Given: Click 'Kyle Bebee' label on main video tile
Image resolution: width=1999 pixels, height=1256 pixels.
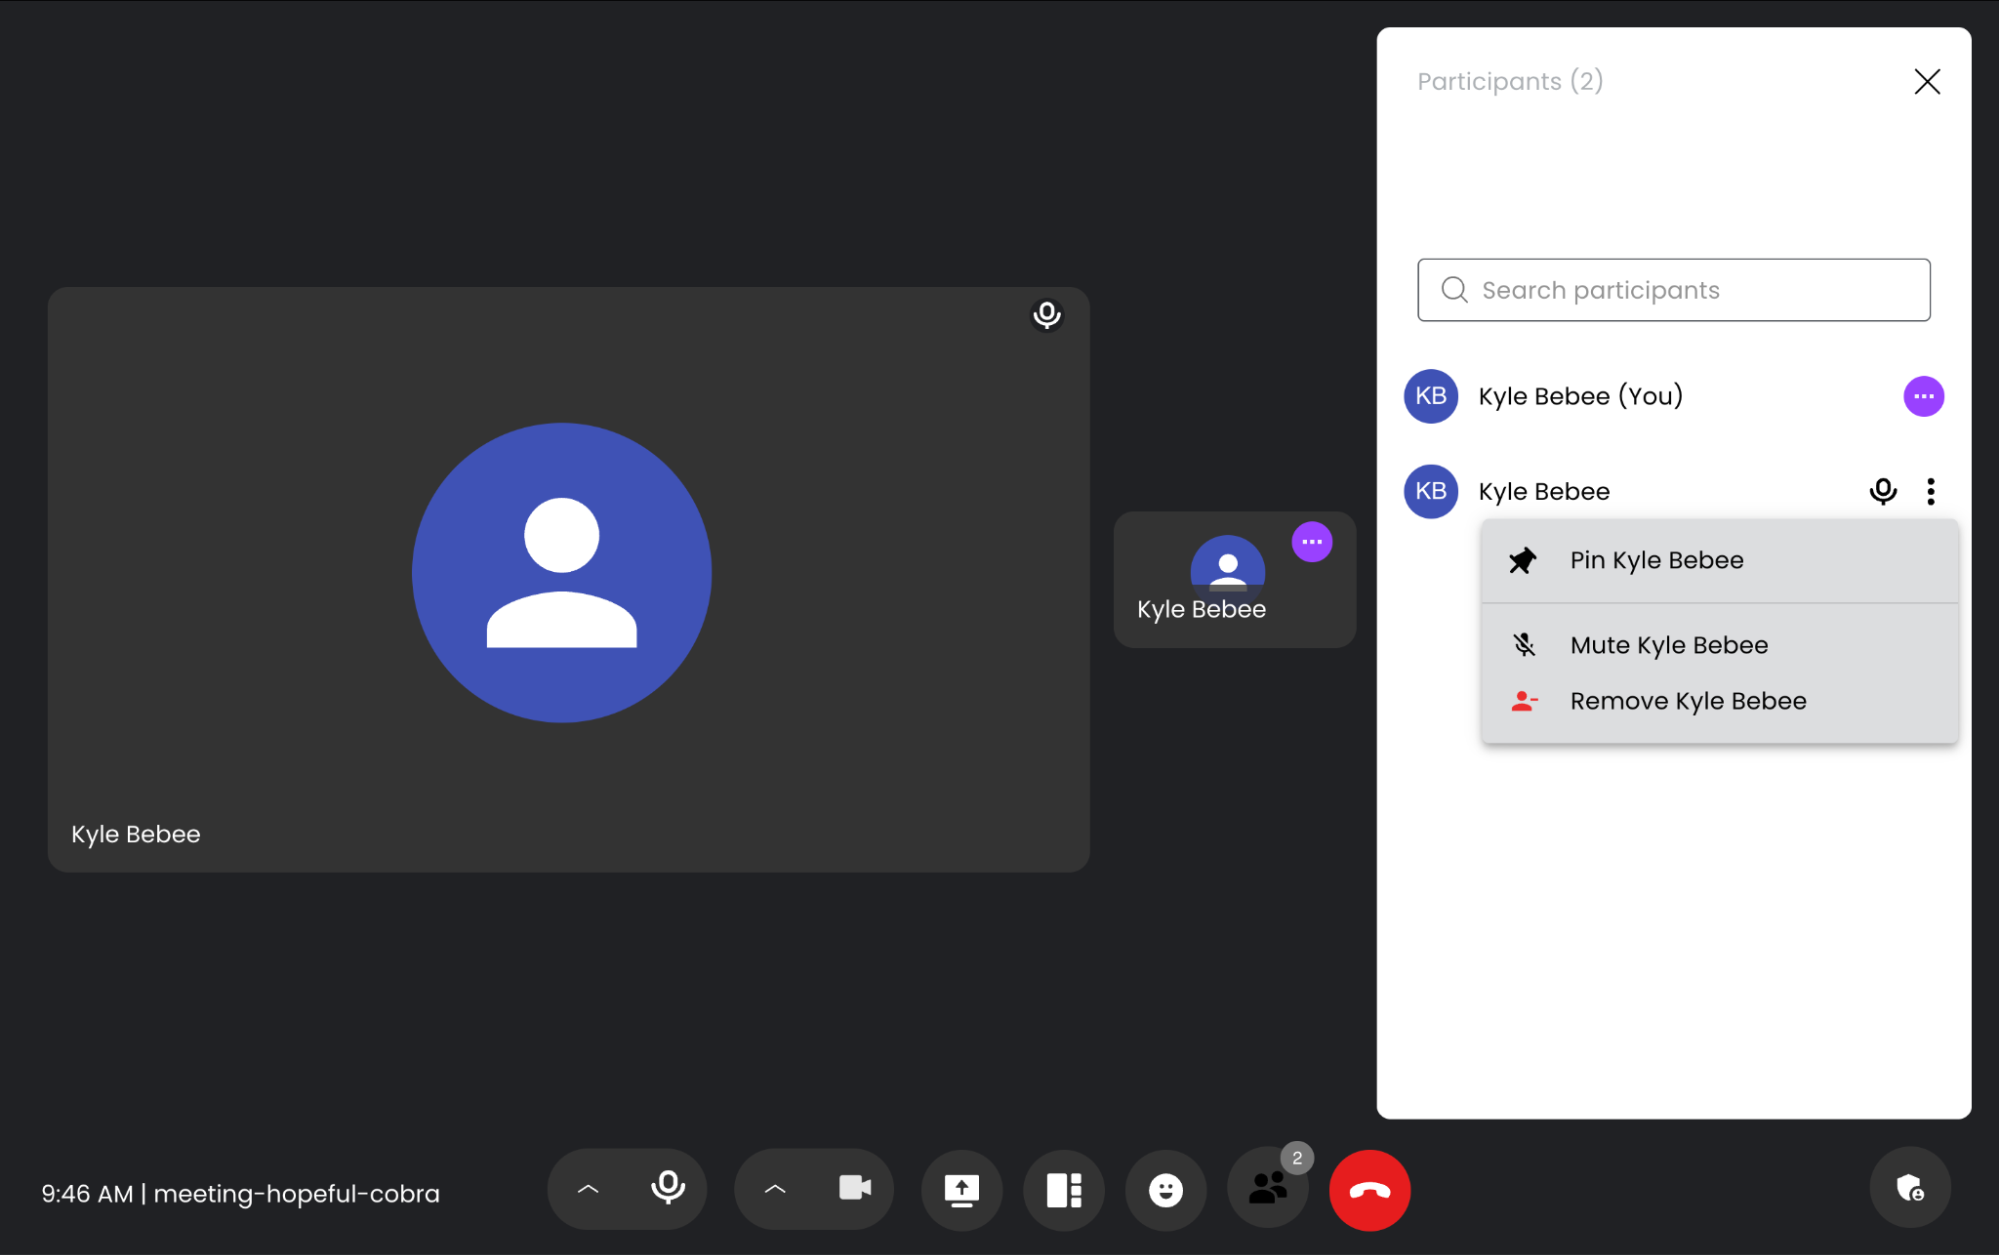Looking at the screenshot, I should click(136, 834).
